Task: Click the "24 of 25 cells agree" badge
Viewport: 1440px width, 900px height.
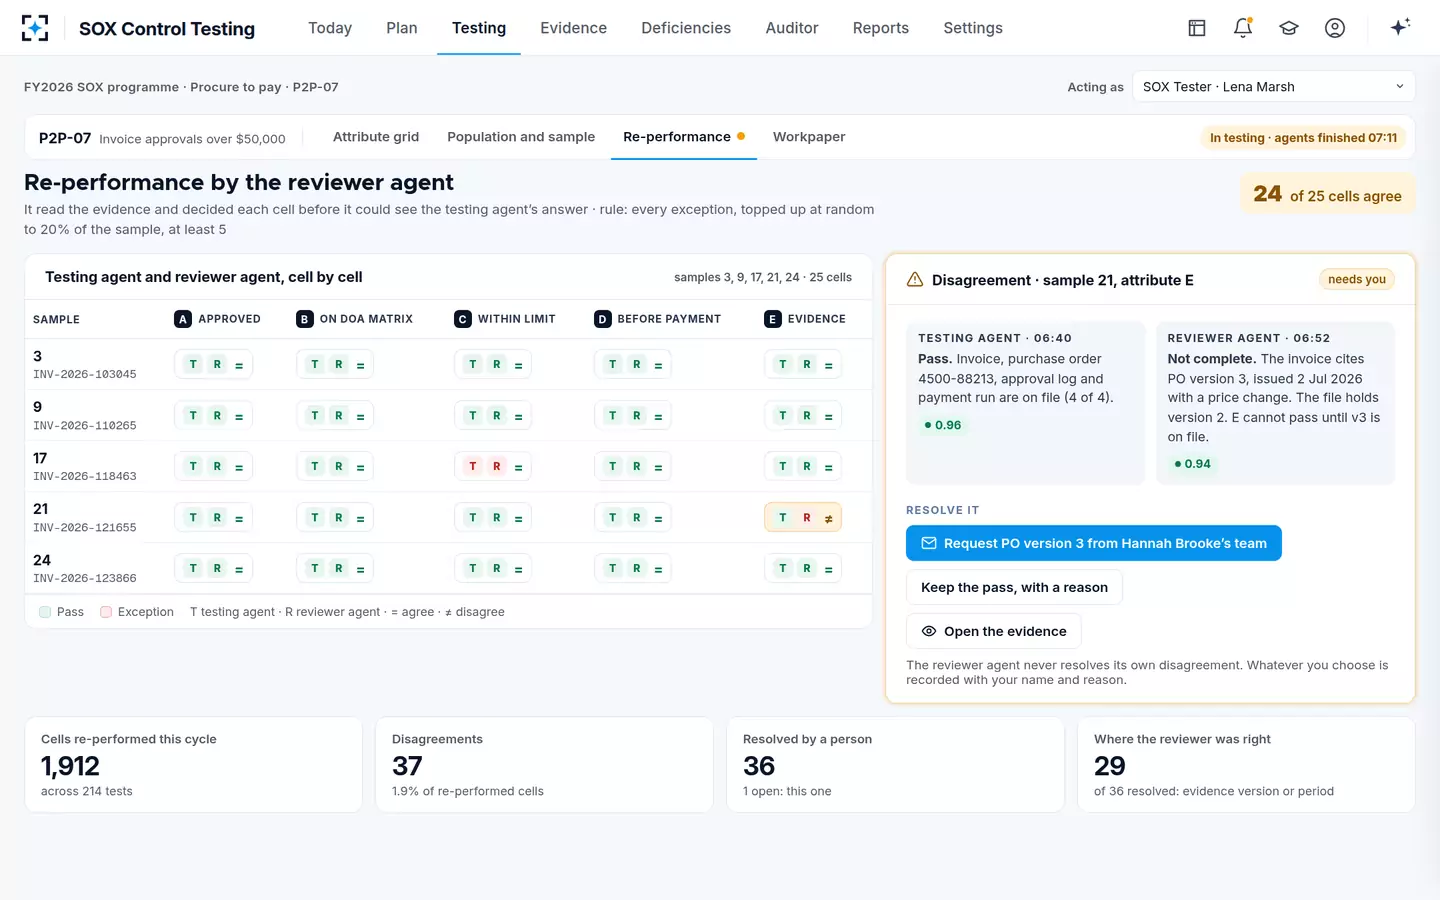Action: pos(1328,194)
